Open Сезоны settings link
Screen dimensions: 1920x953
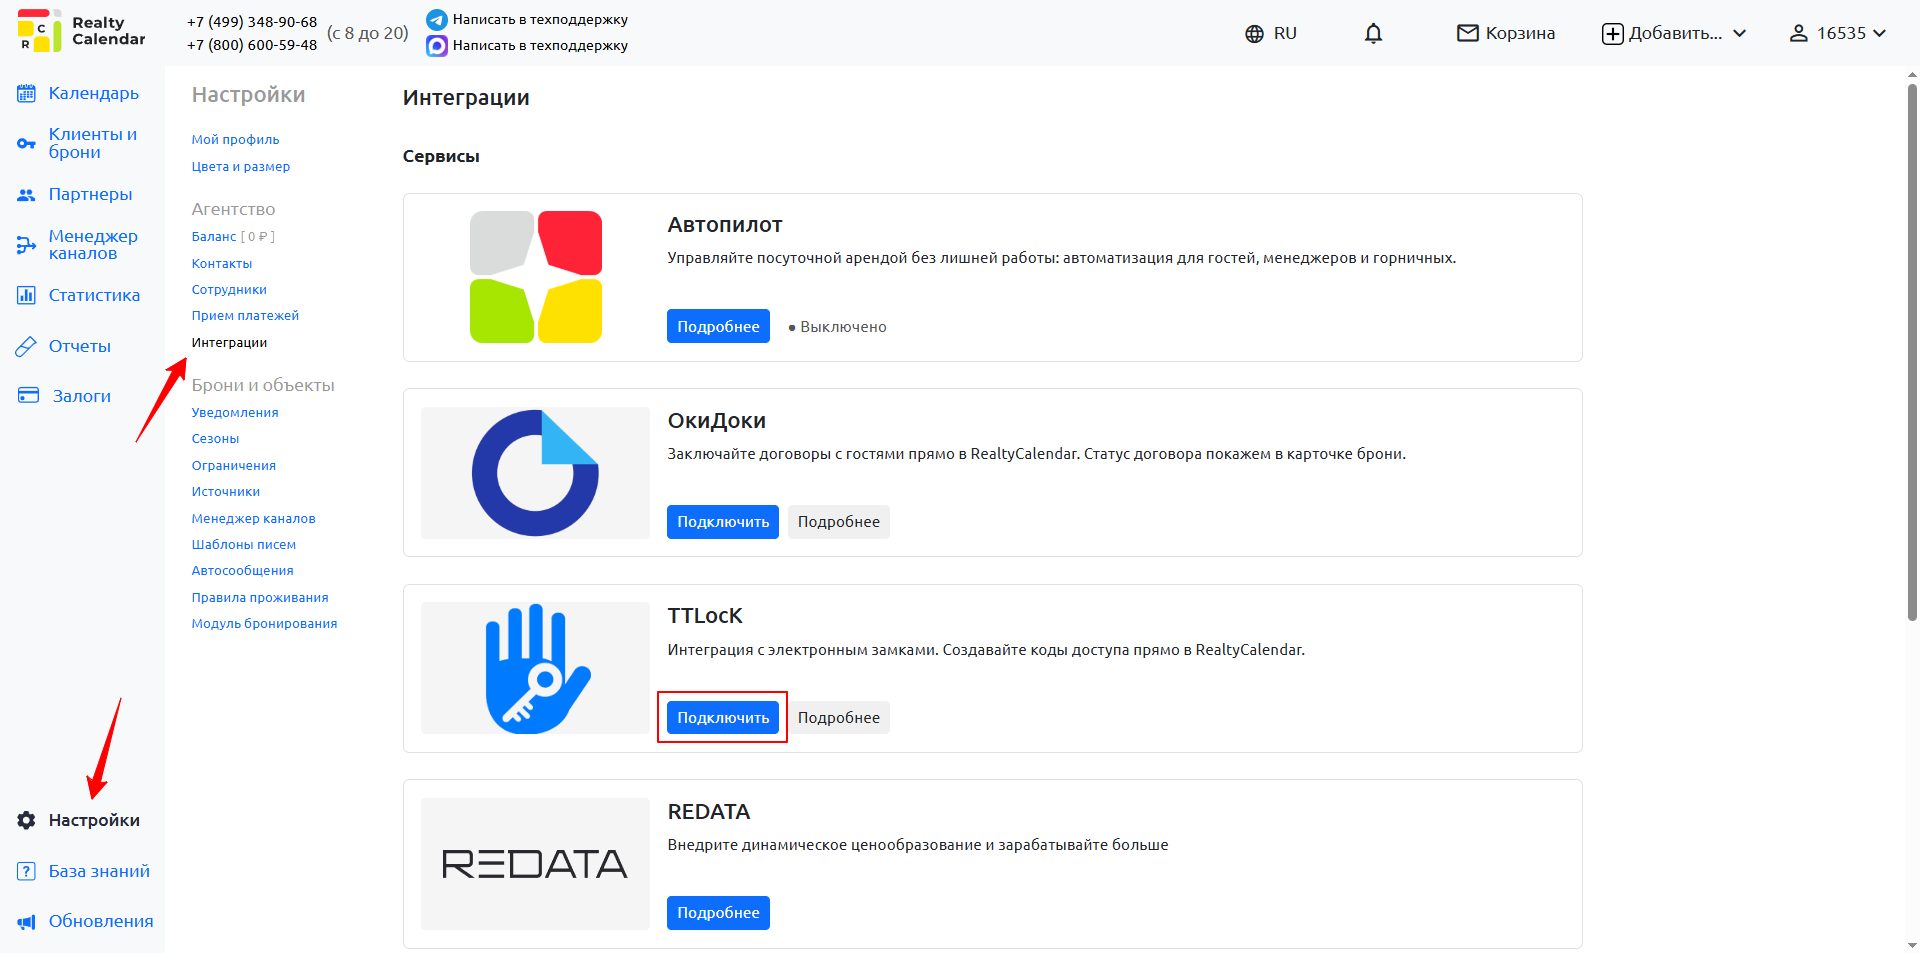pyautogui.click(x=215, y=439)
